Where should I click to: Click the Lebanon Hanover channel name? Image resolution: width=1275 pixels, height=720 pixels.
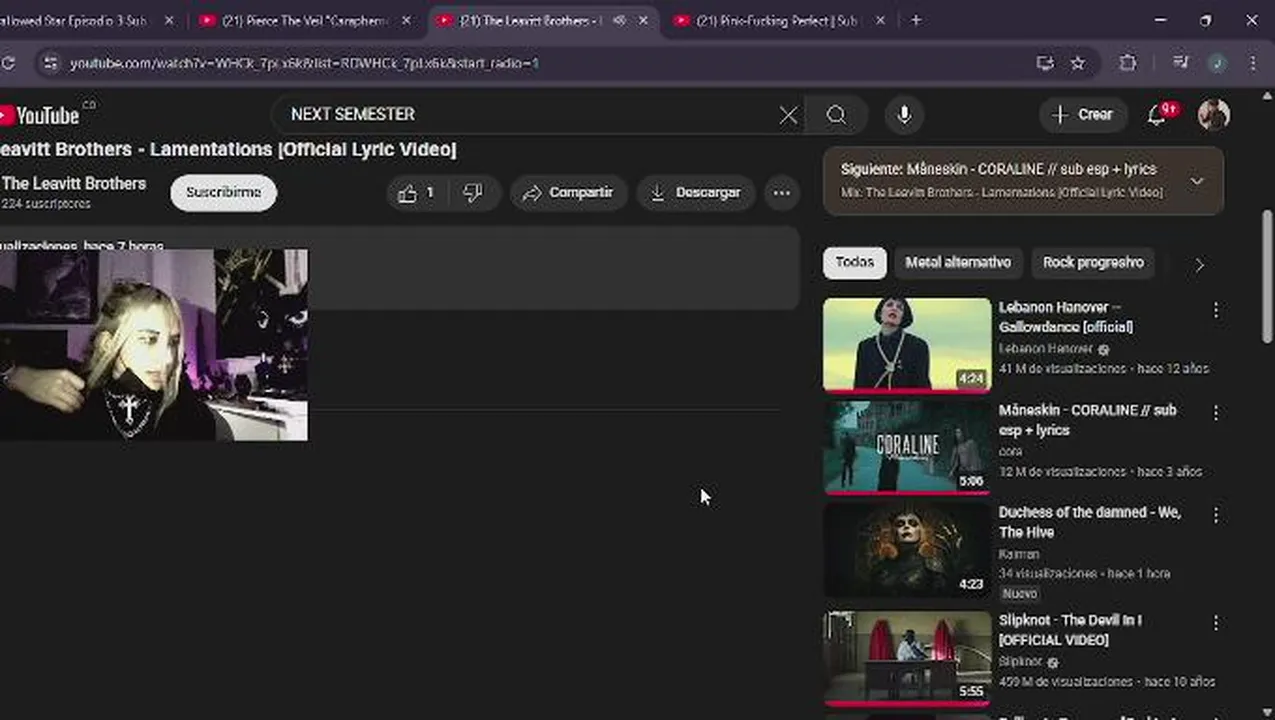coord(1045,349)
